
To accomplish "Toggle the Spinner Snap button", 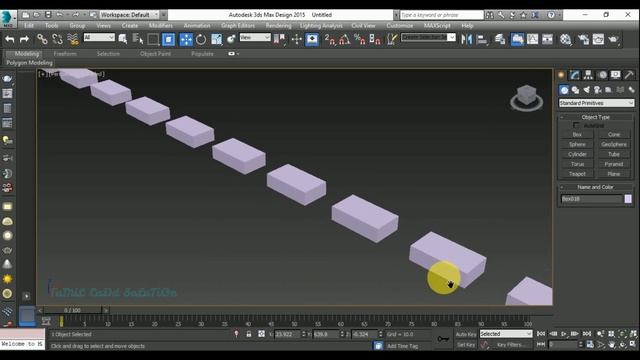I will [x=375, y=39].
